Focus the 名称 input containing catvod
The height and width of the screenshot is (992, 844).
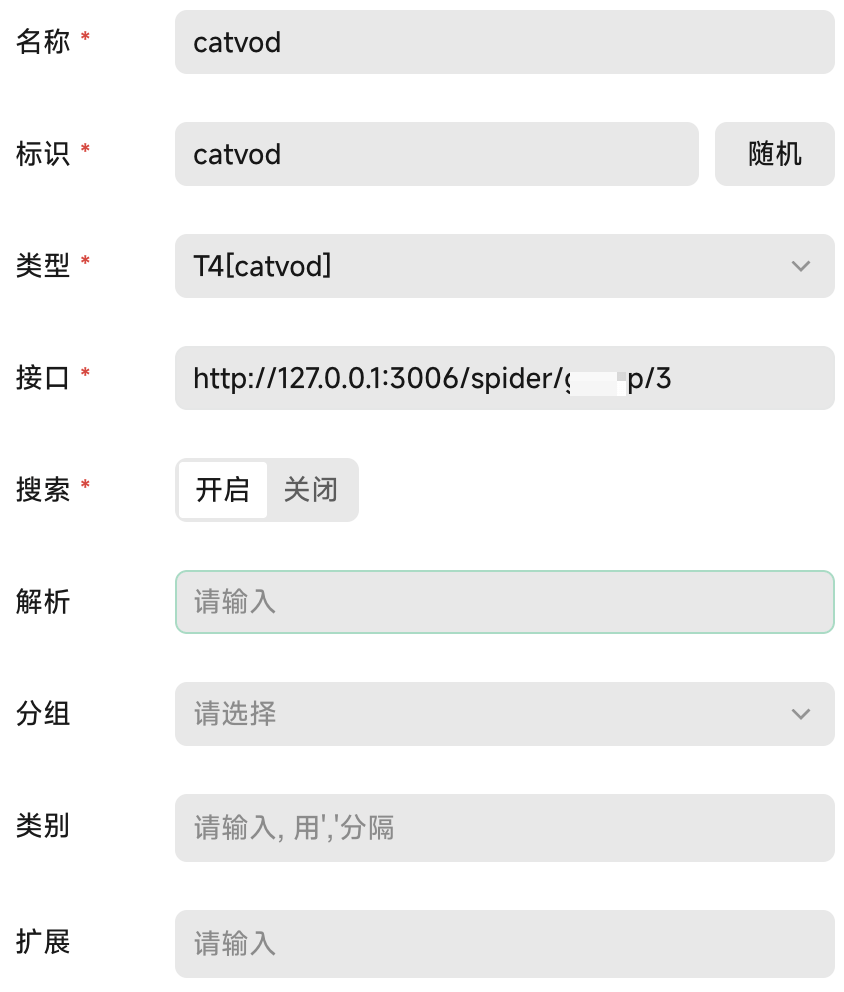click(504, 42)
